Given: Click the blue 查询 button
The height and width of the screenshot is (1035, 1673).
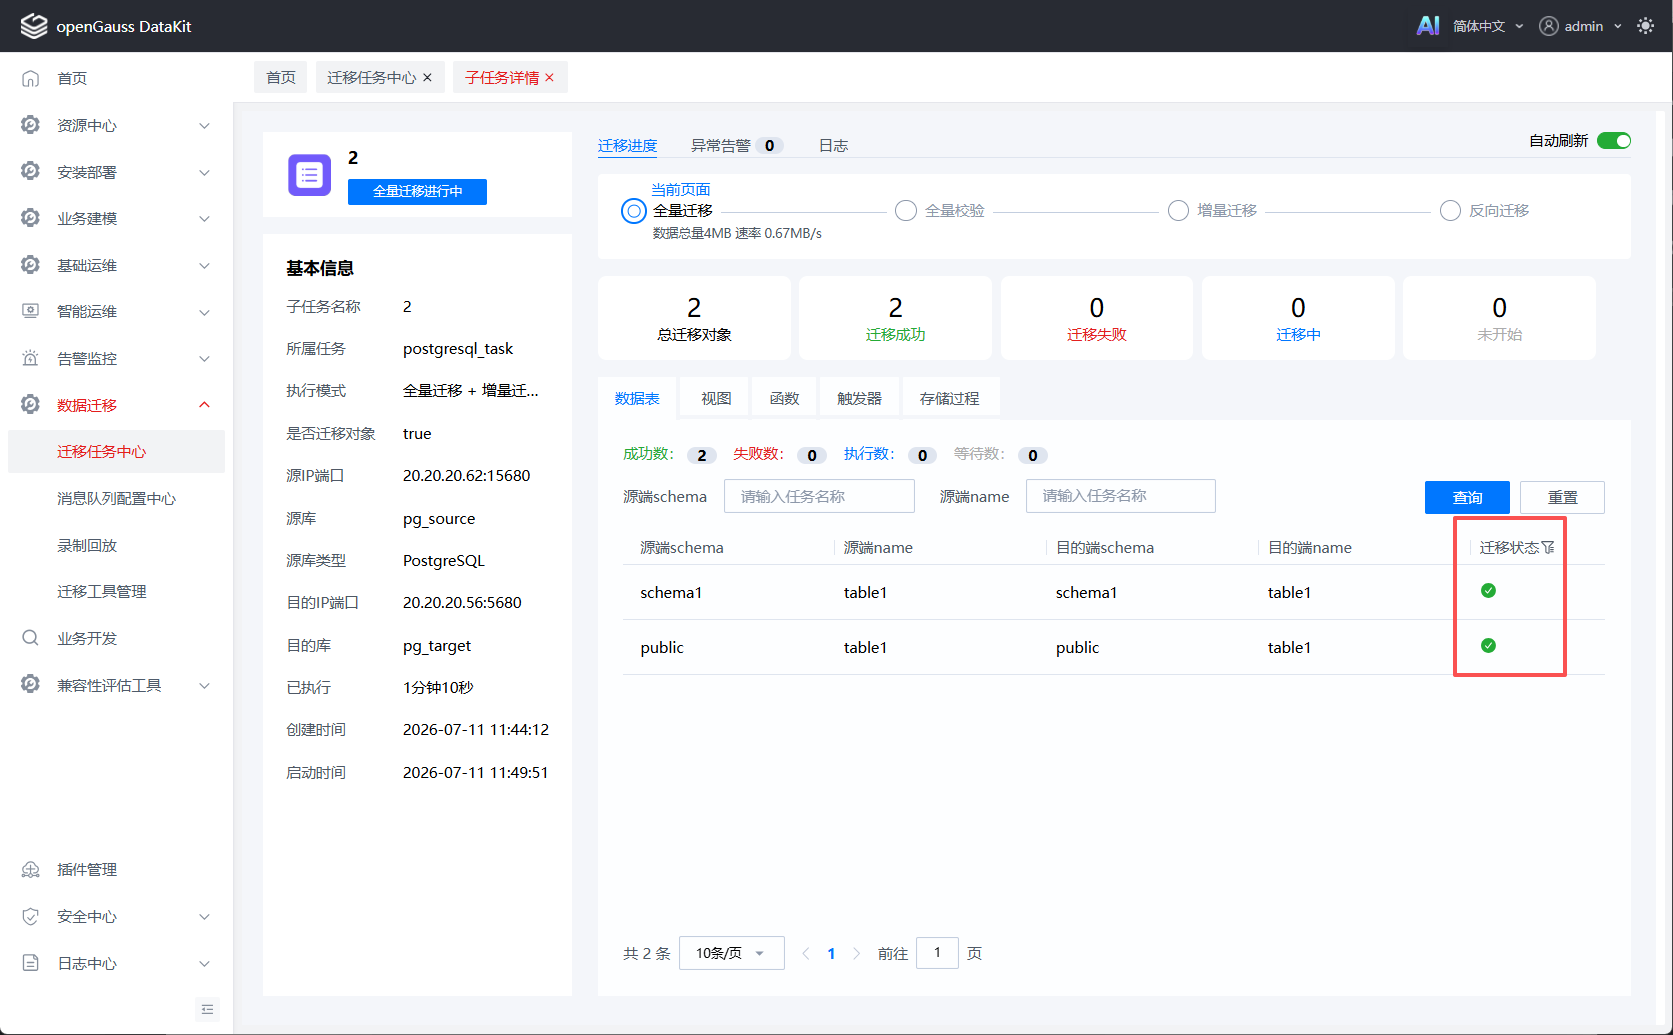Looking at the screenshot, I should (x=1467, y=497).
